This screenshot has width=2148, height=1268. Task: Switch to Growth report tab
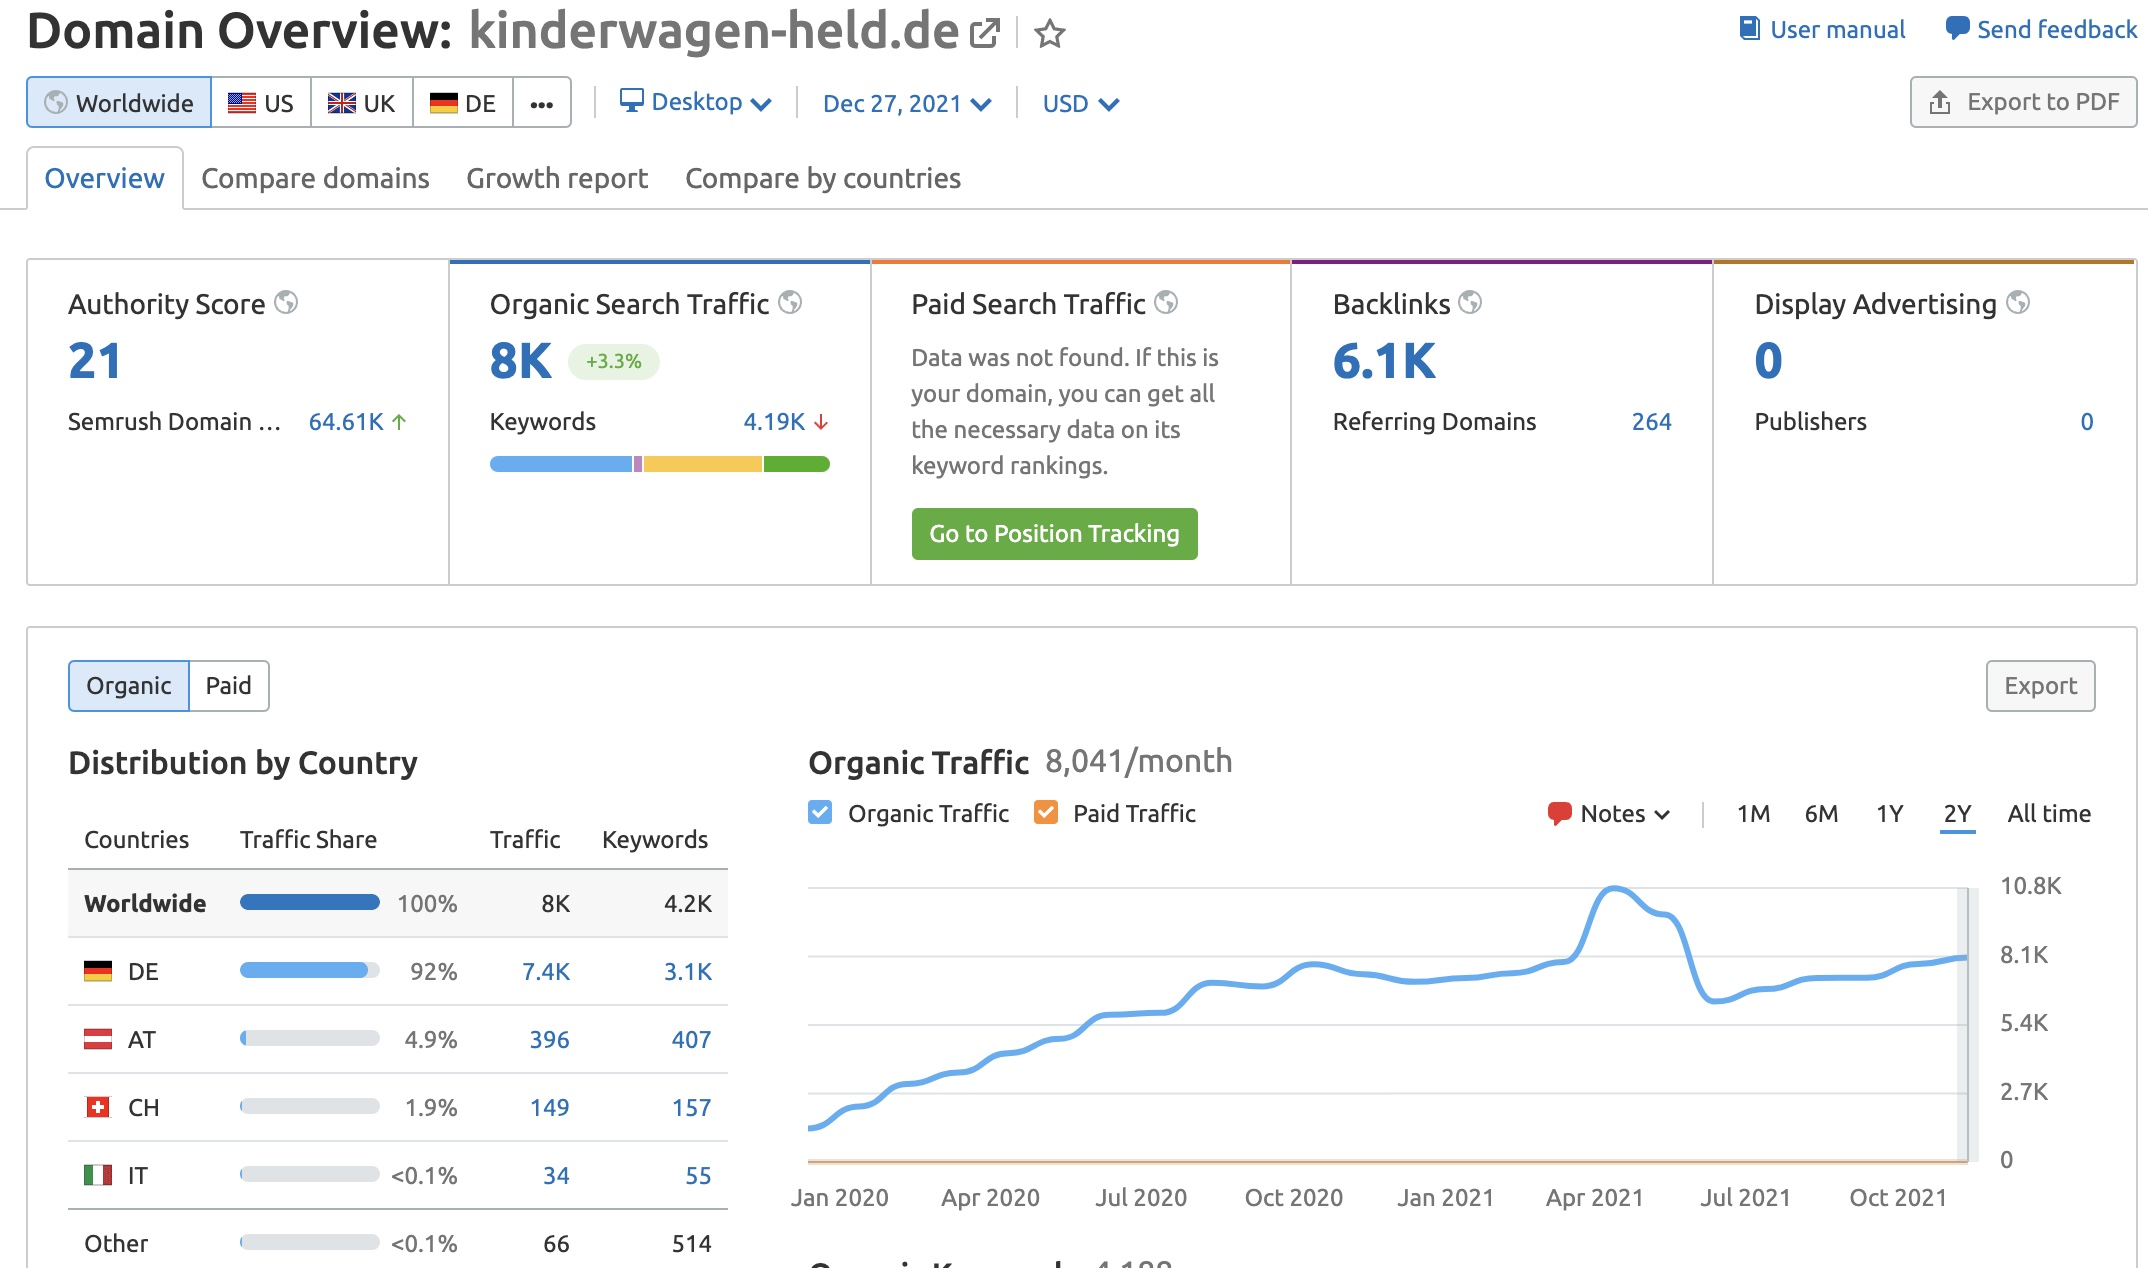pyautogui.click(x=557, y=178)
